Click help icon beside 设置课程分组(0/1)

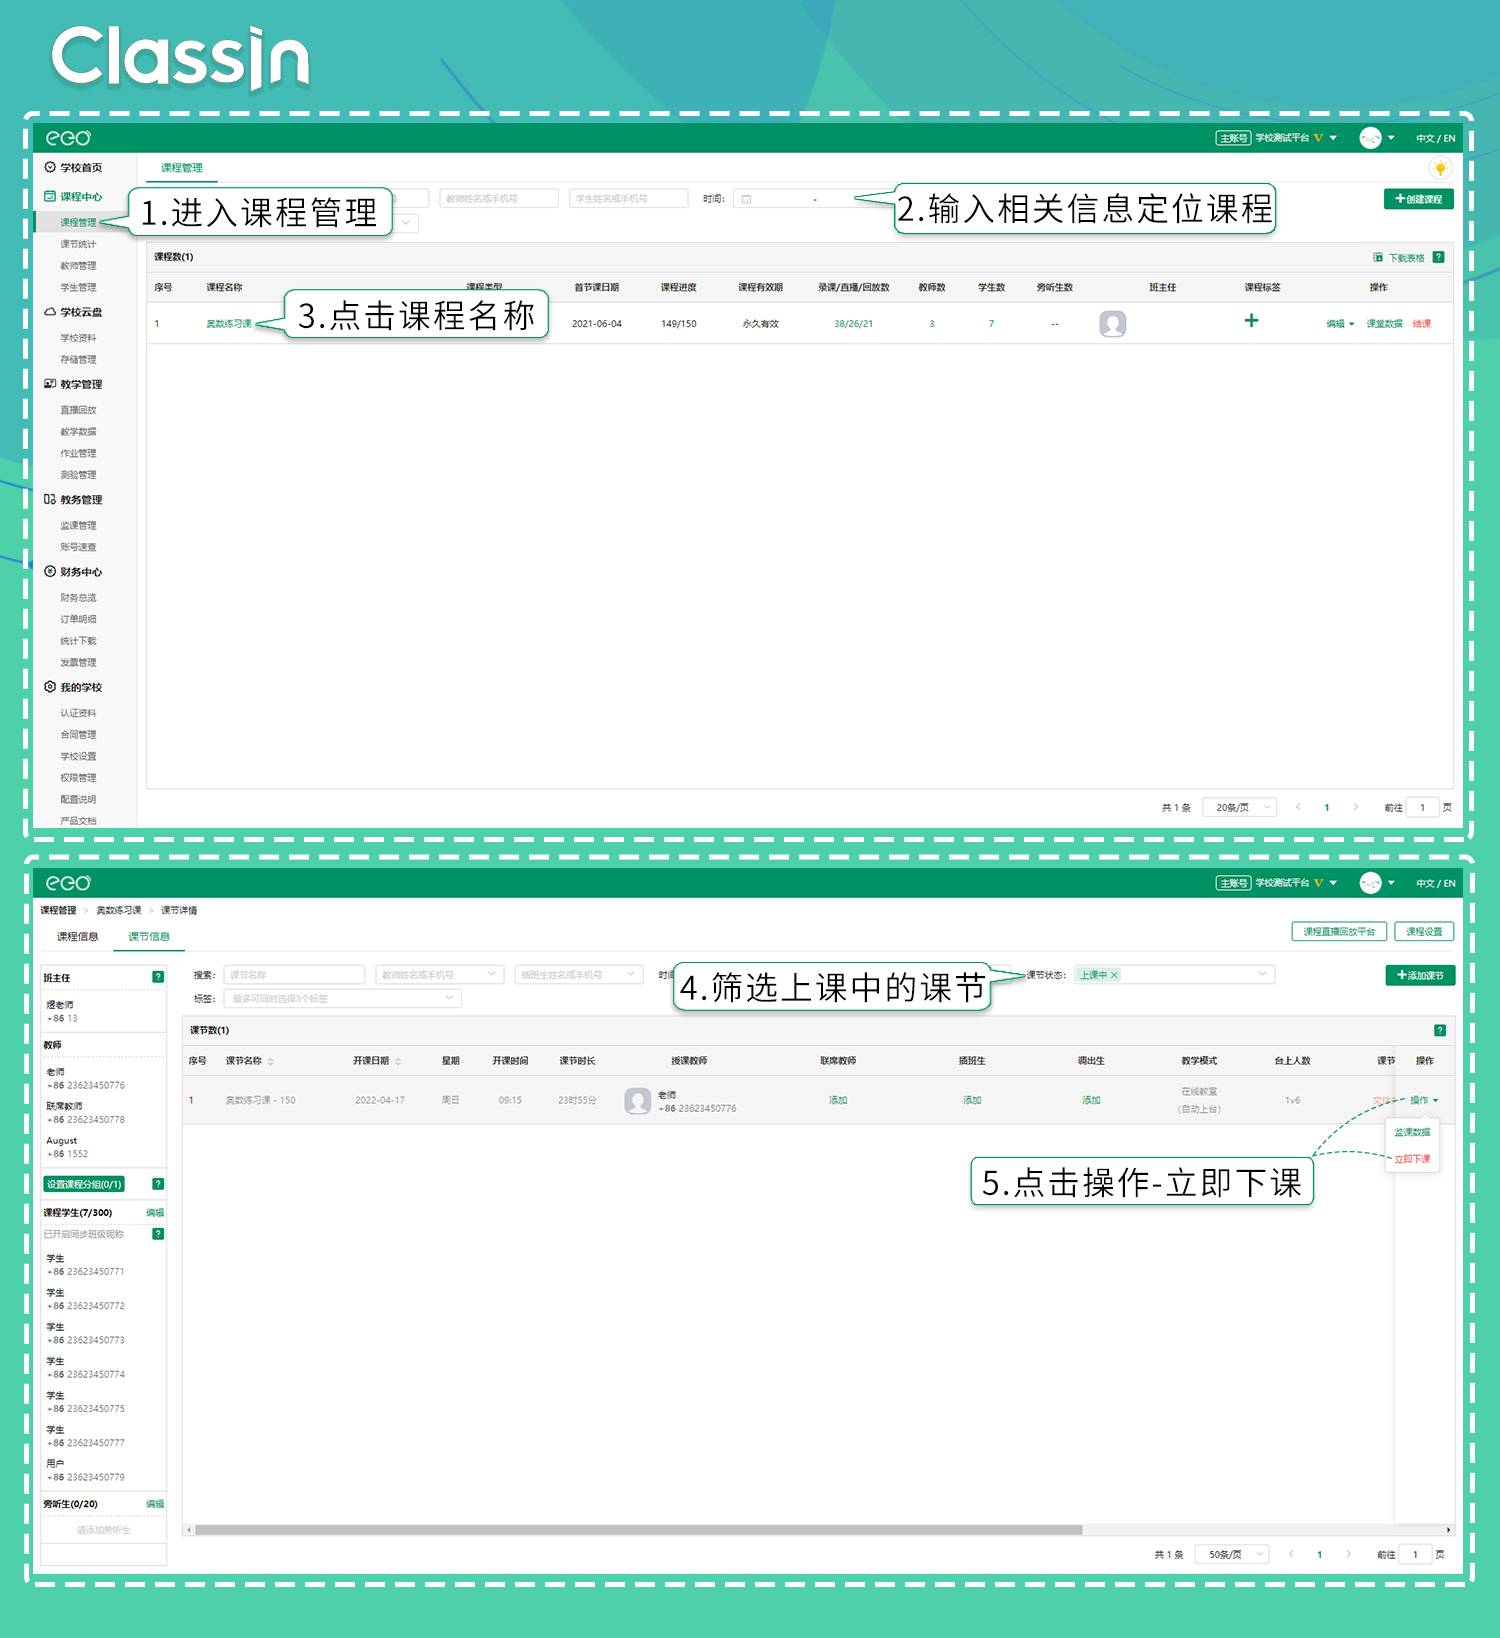pyautogui.click(x=158, y=1184)
